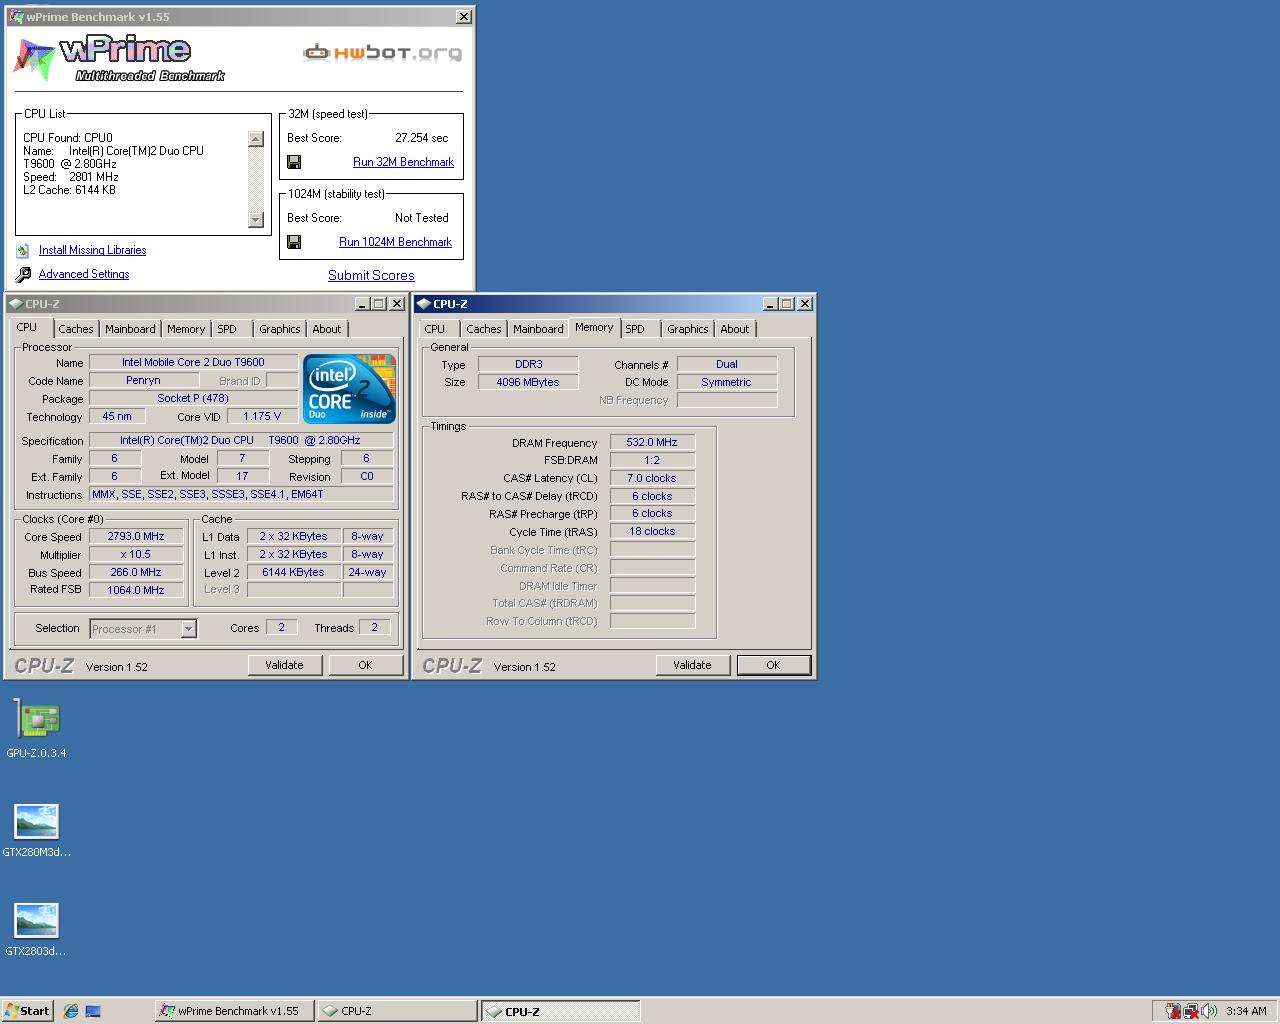Click the 3:34 AM system clock

tap(1246, 1011)
